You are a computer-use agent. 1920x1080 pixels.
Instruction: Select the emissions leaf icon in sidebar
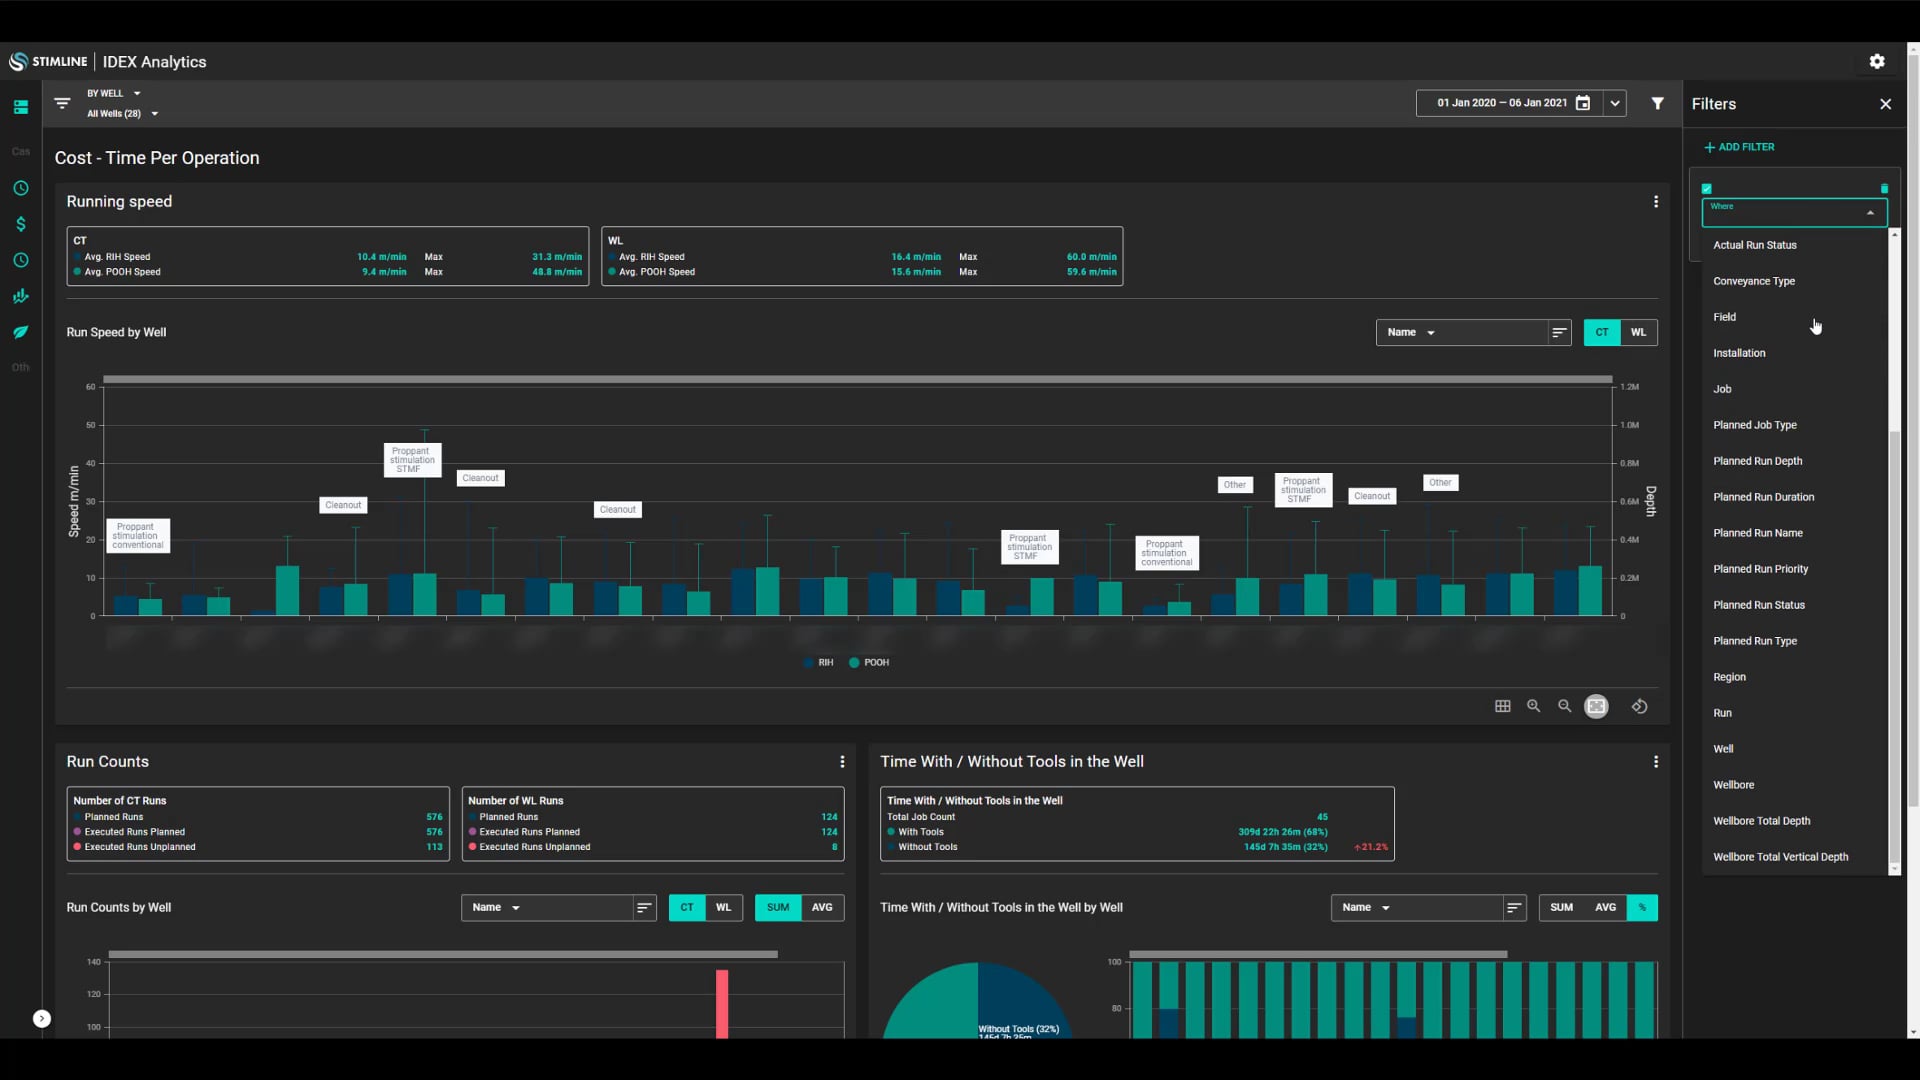click(21, 332)
